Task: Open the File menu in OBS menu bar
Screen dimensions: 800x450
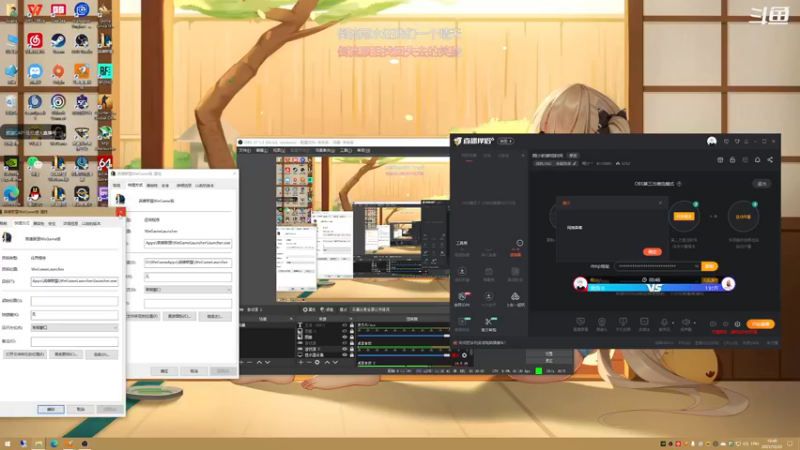Action: [244, 151]
